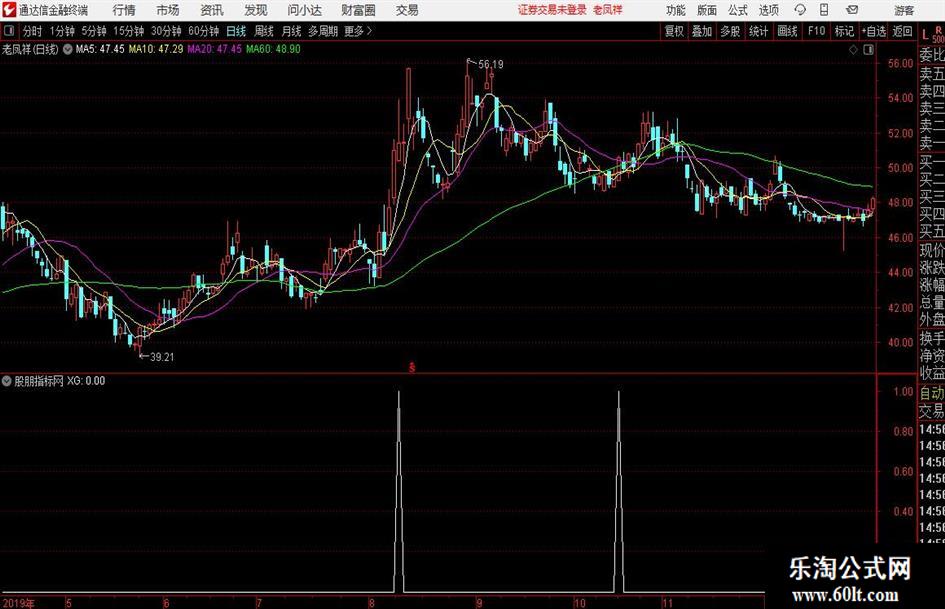Toggle the right info panel icon
The height and width of the screenshot is (609, 945).
[x=868, y=49]
